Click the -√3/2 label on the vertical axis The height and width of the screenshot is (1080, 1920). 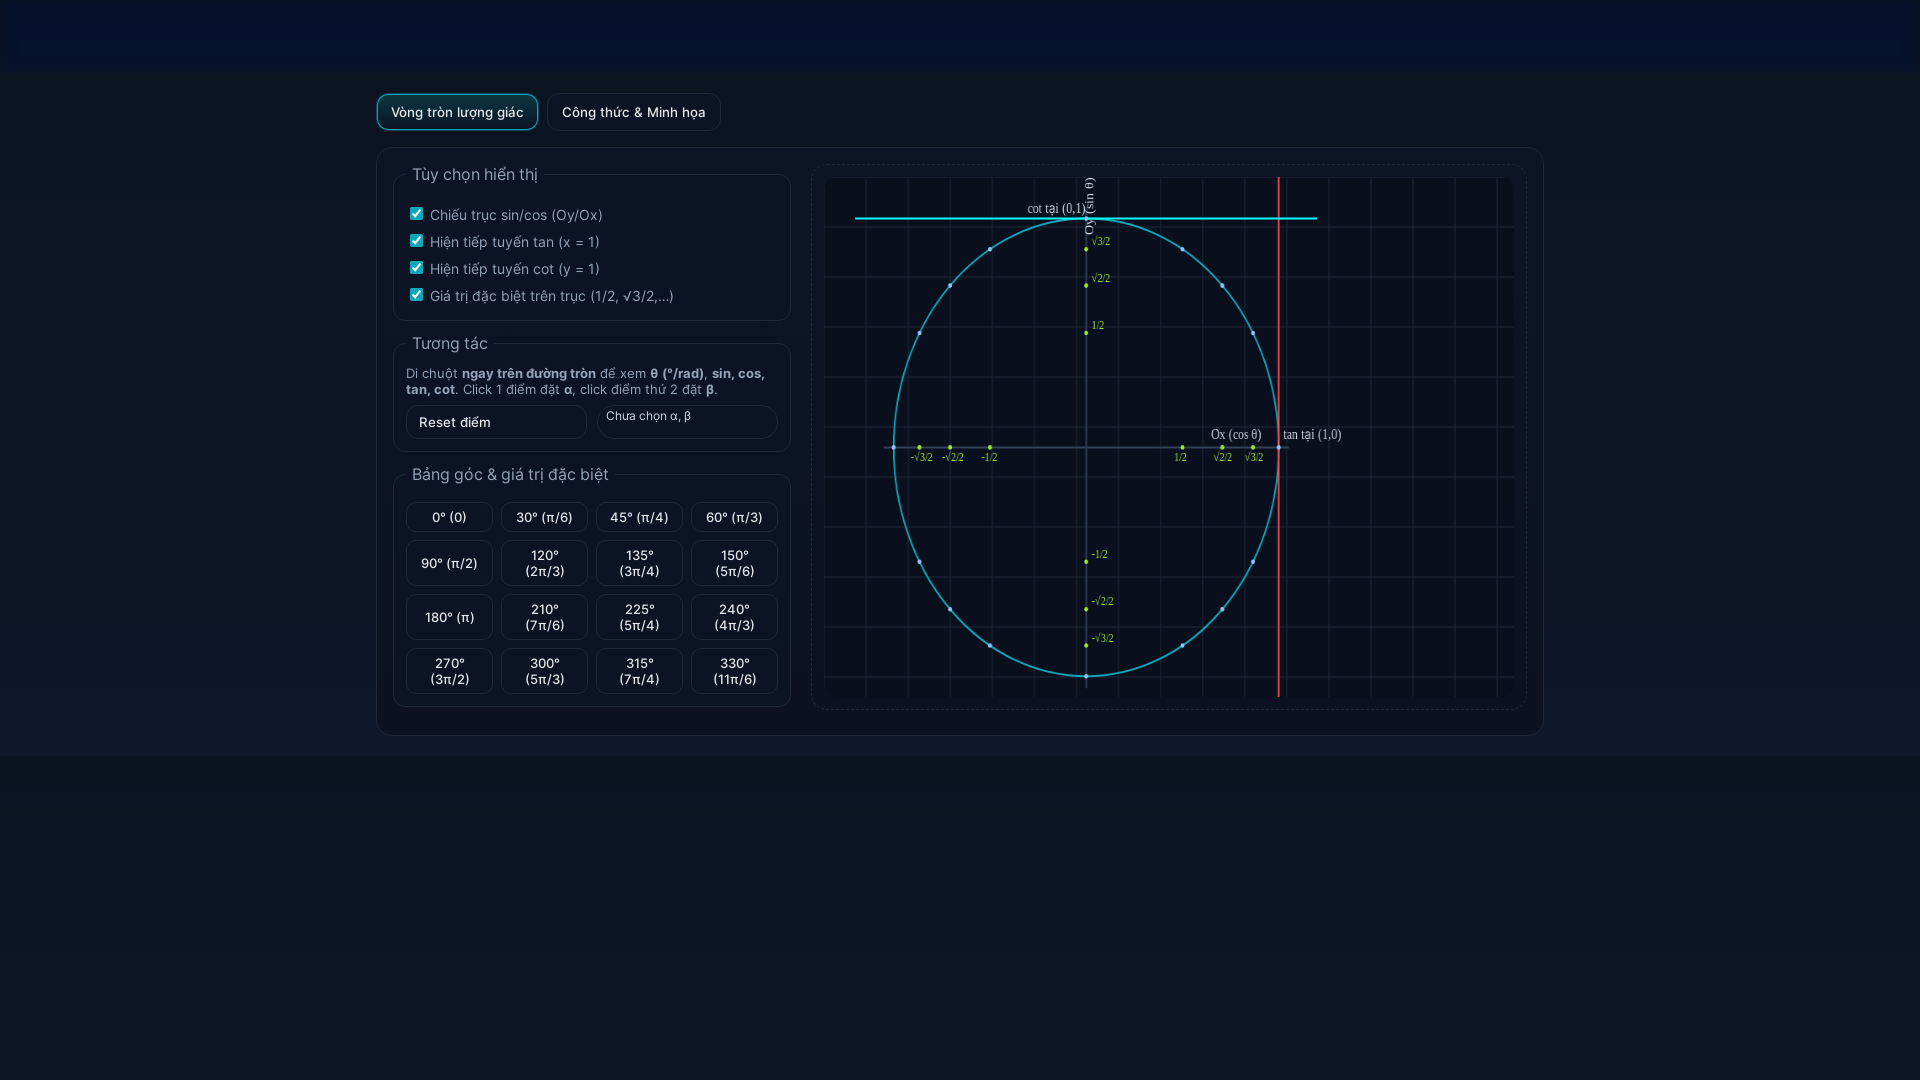(1102, 638)
